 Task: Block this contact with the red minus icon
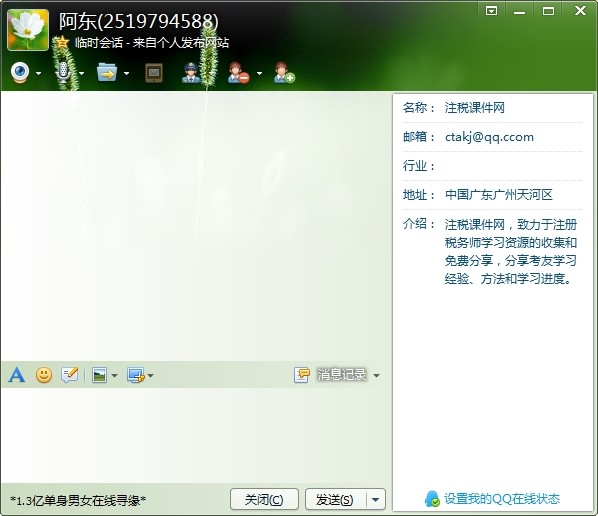(x=238, y=72)
